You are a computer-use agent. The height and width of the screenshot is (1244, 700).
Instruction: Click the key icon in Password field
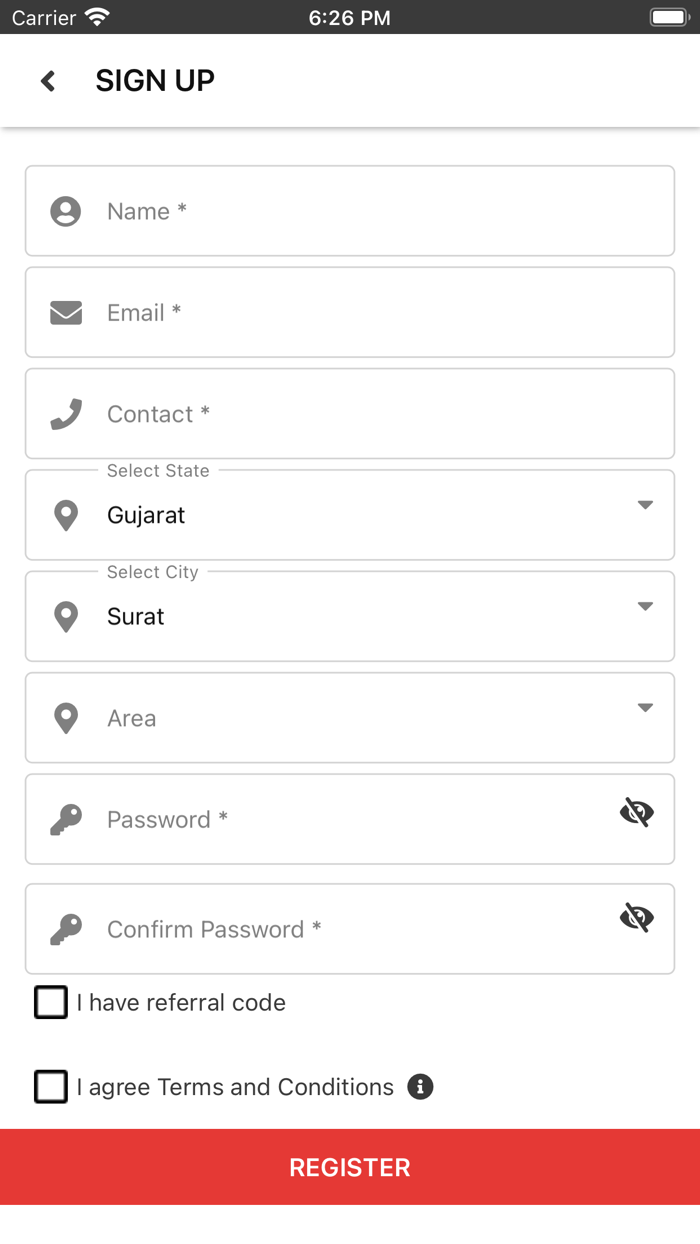(66, 820)
